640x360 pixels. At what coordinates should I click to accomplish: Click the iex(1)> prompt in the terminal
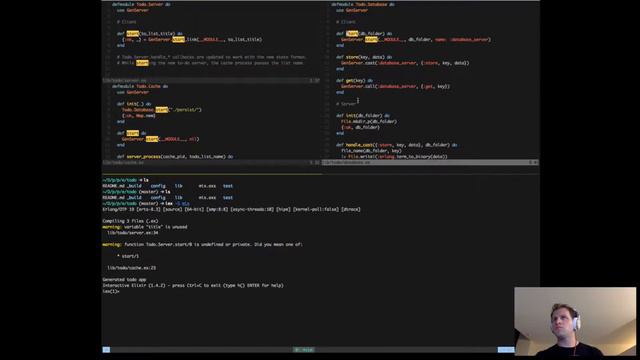click(x=111, y=291)
